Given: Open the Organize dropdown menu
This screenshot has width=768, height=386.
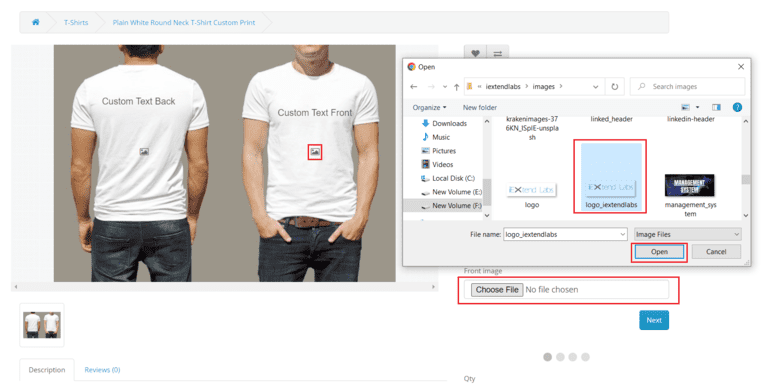Looking at the screenshot, I should click(x=429, y=107).
